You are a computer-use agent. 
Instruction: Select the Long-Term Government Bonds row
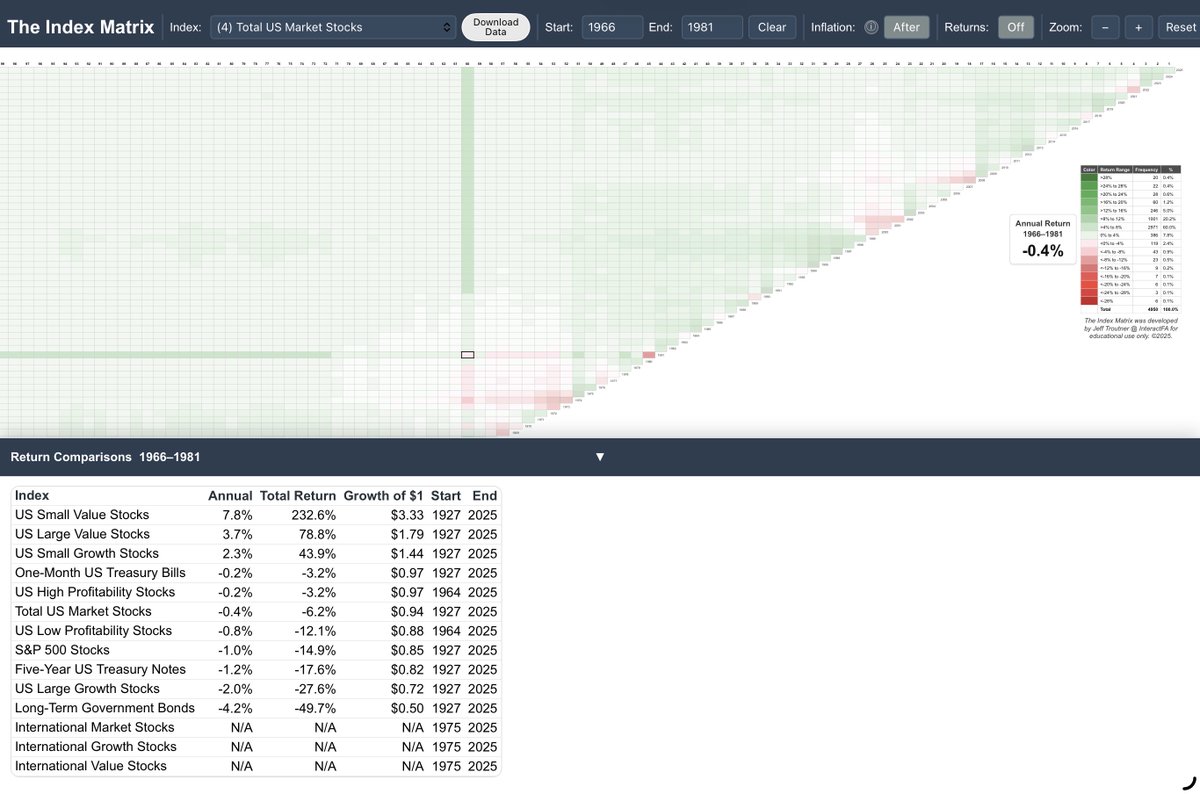pos(256,708)
